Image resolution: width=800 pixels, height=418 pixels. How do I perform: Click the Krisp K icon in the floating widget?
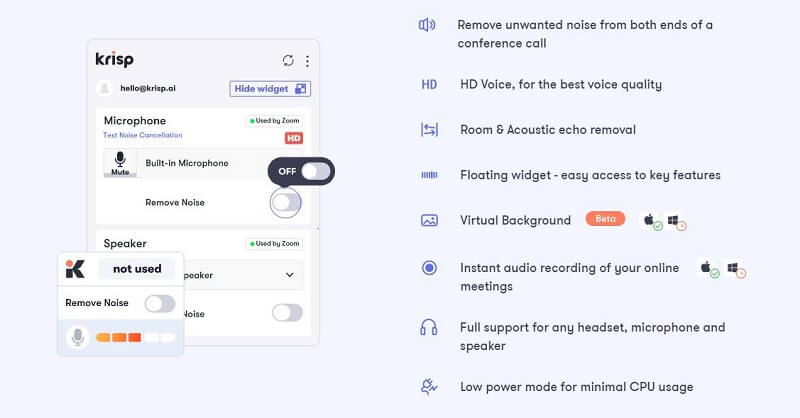coord(75,268)
